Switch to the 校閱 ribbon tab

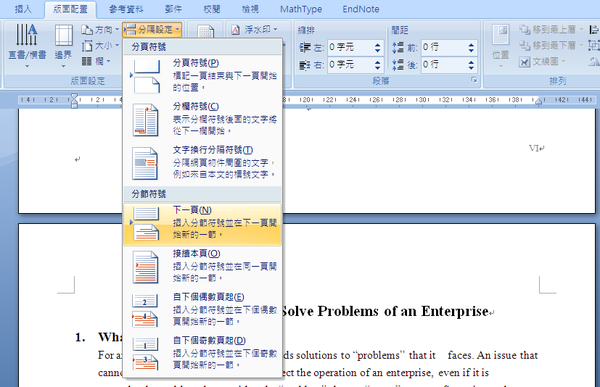pos(212,9)
